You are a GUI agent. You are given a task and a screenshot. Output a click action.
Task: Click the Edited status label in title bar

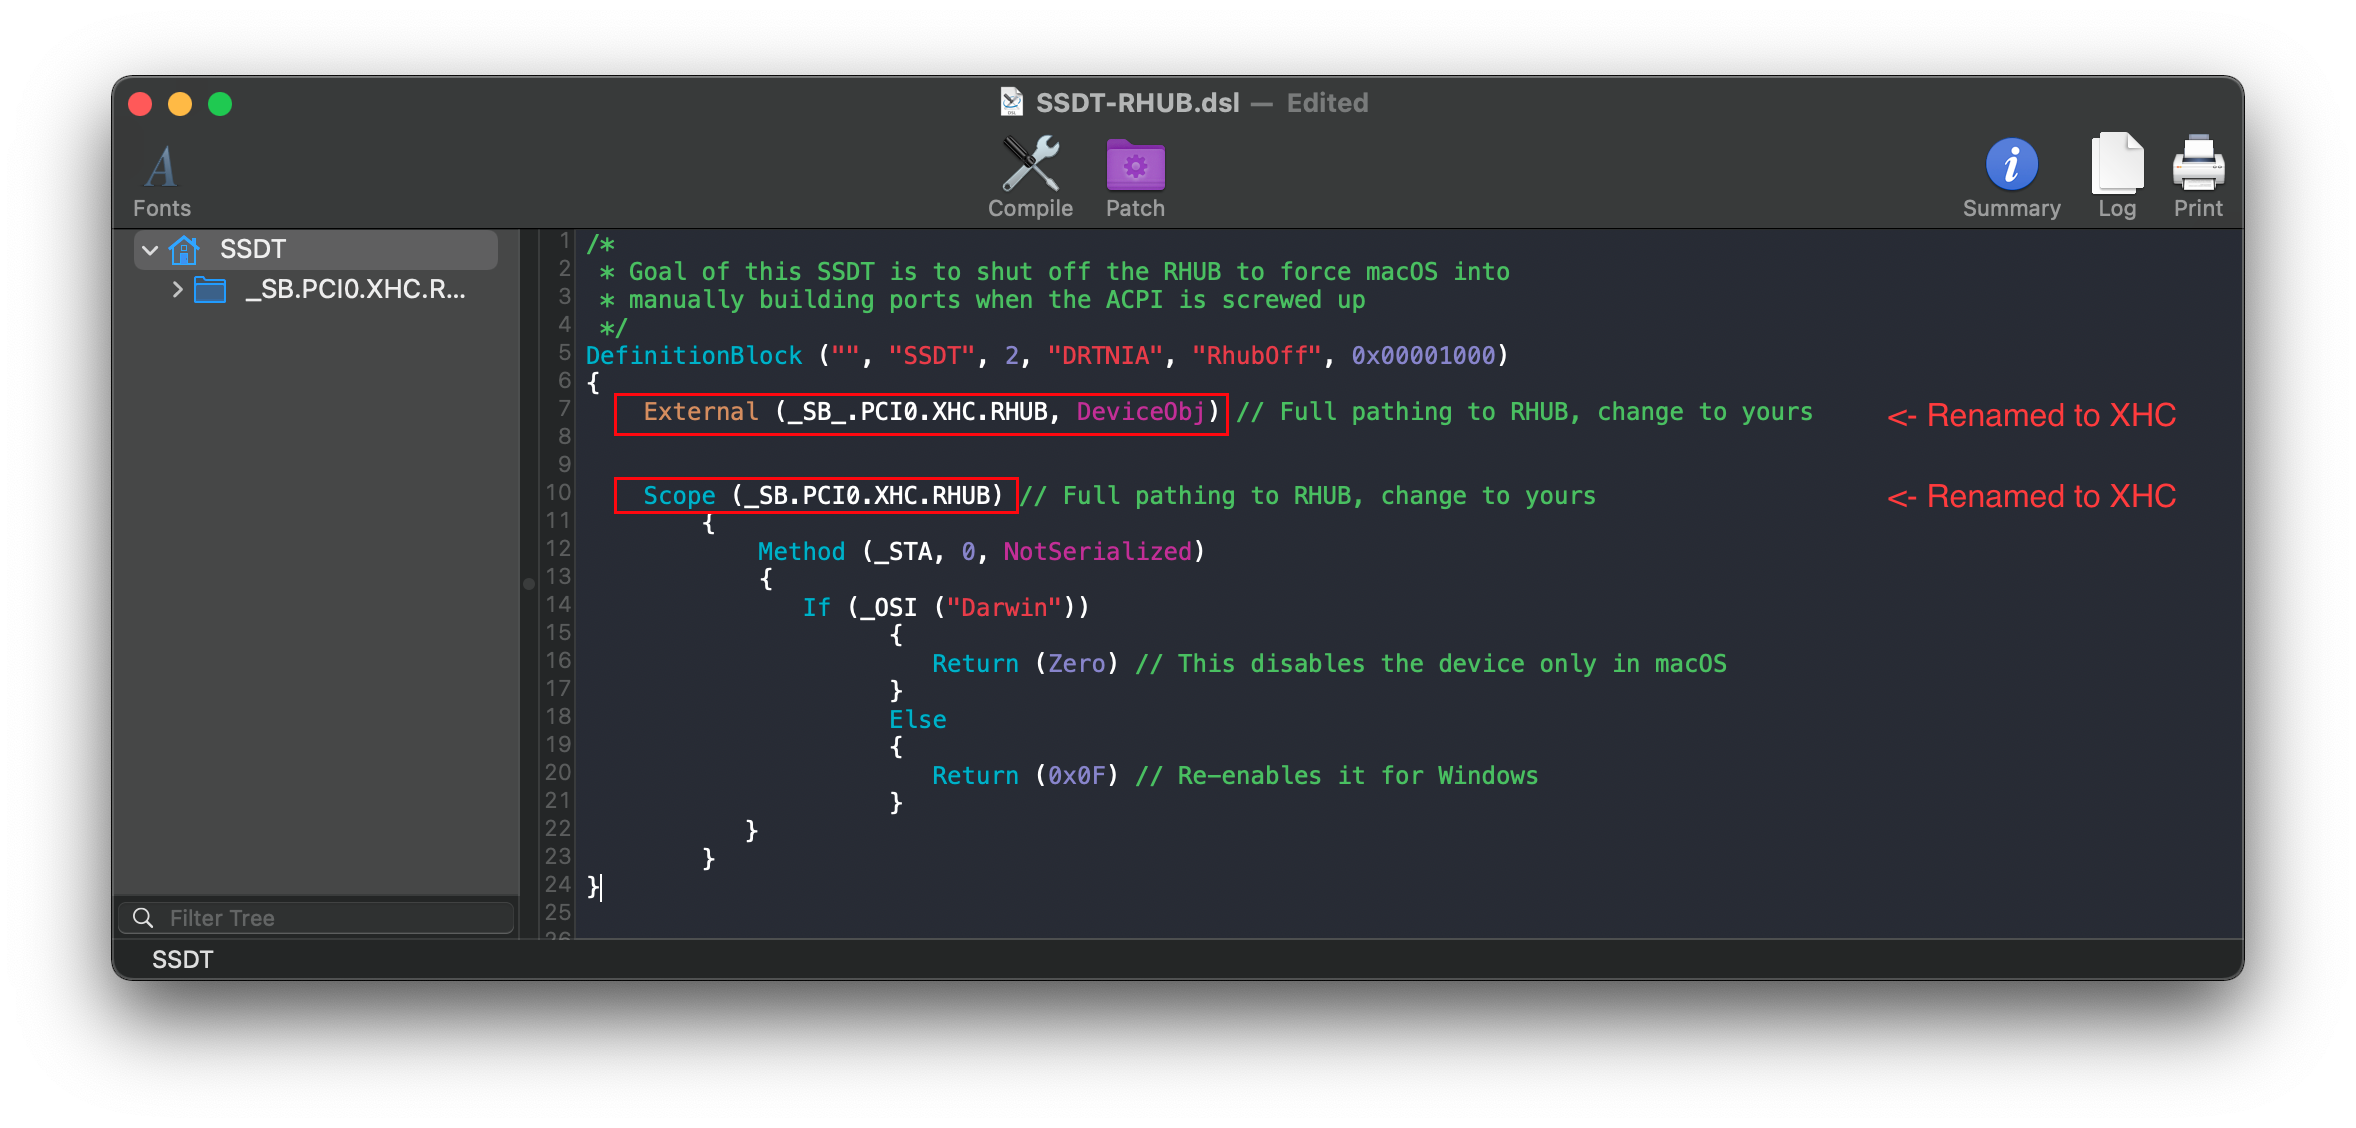coord(1327,103)
